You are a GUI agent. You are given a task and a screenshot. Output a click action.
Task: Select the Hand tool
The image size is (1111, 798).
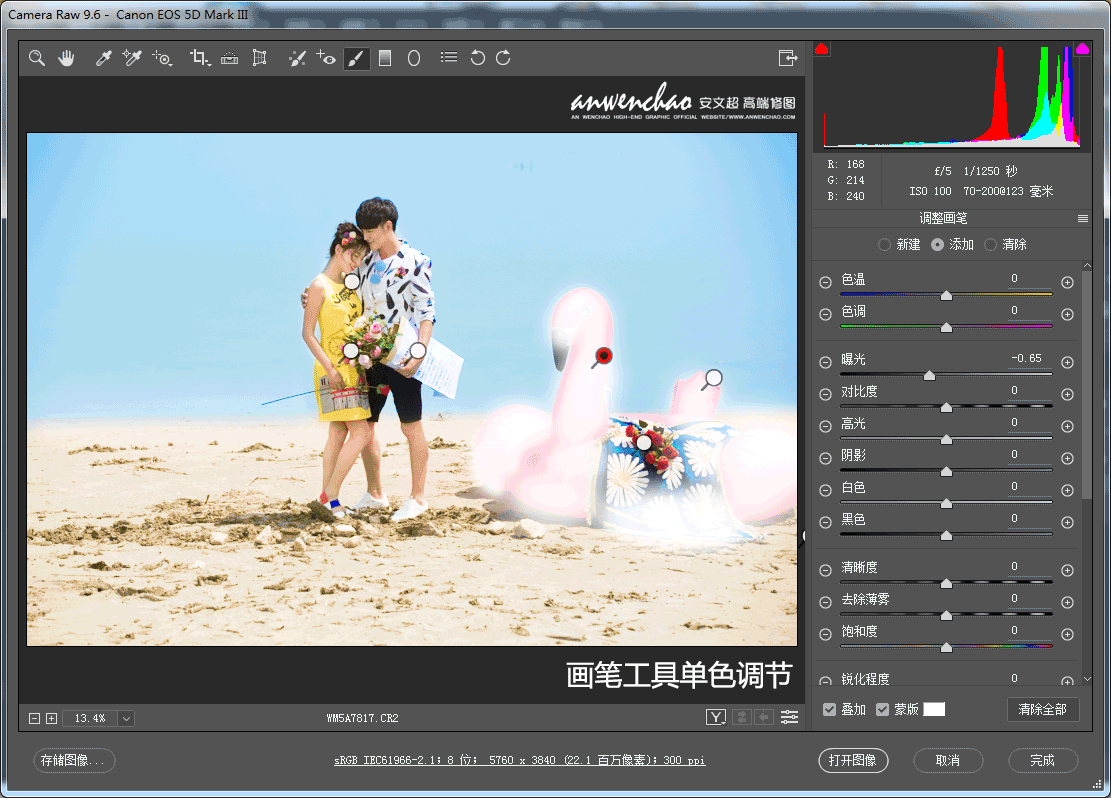pyautogui.click(x=66, y=58)
